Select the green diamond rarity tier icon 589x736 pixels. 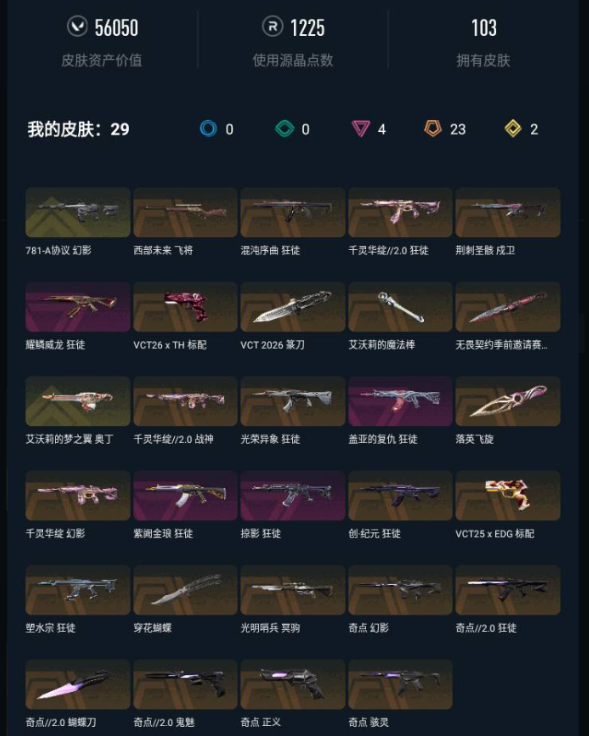[284, 129]
